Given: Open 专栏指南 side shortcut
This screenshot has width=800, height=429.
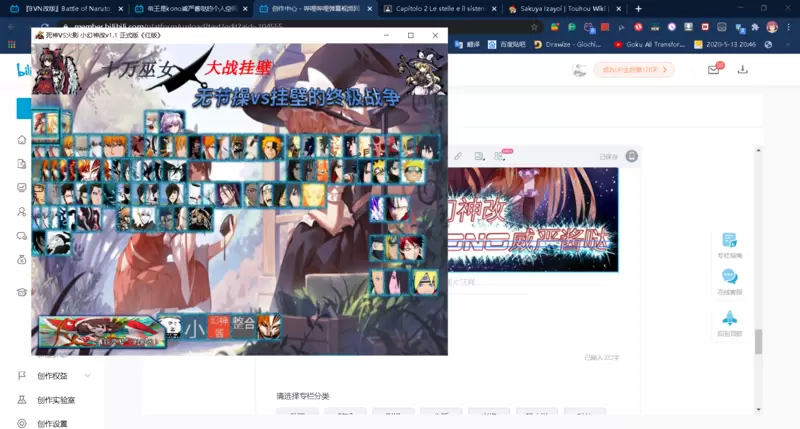Looking at the screenshot, I should tap(730, 245).
